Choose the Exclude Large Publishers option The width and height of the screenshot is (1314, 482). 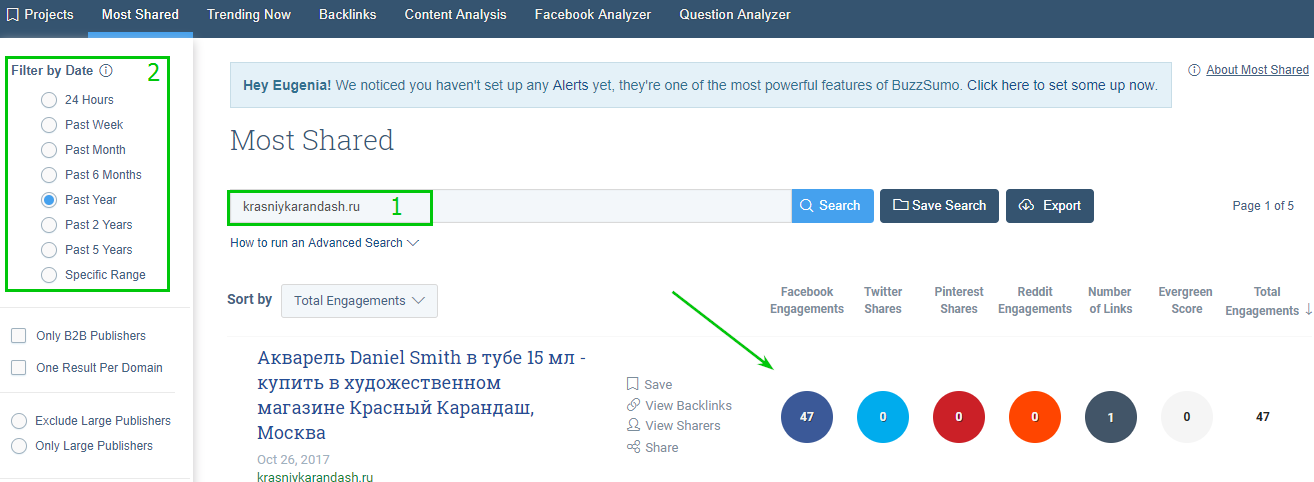[x=19, y=421]
